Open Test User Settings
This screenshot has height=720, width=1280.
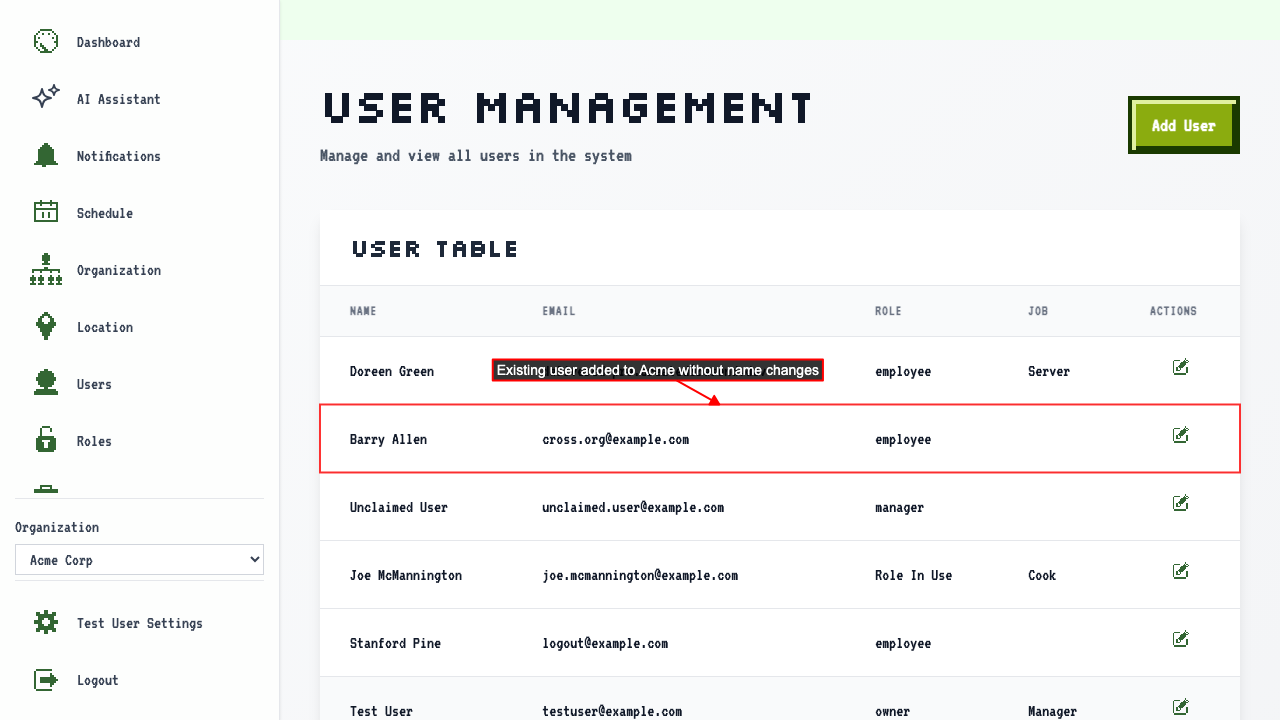(x=140, y=623)
